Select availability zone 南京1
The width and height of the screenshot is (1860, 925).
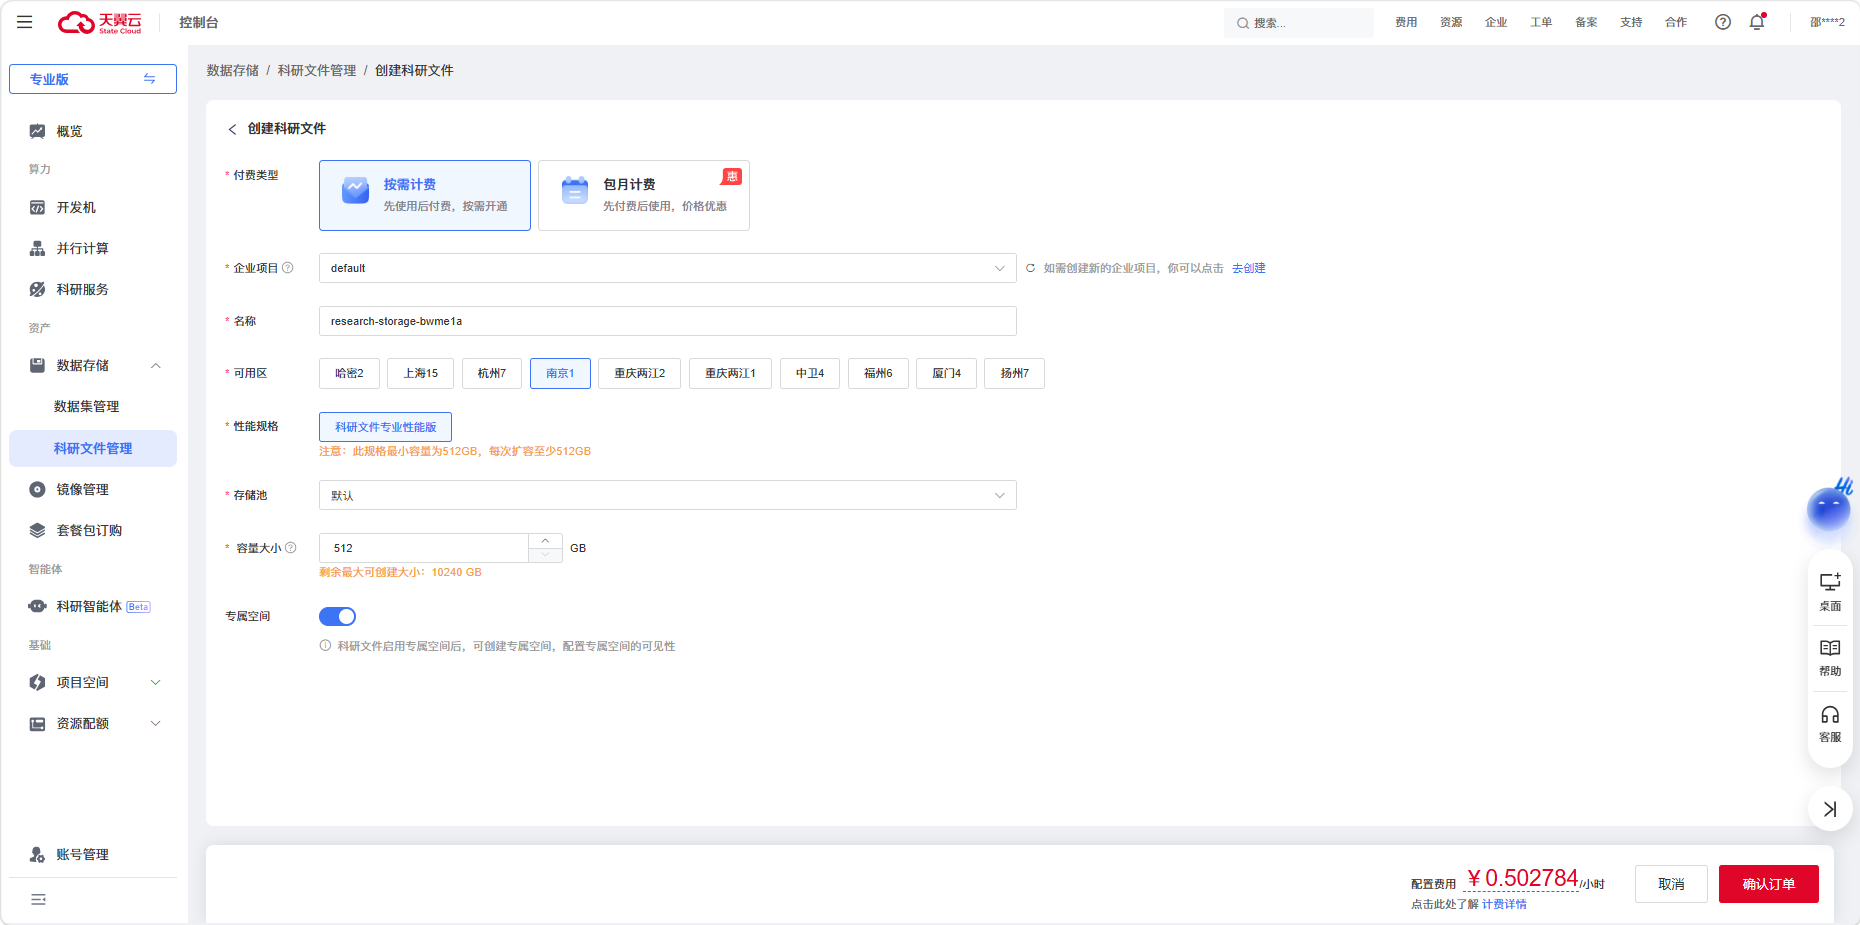click(560, 373)
